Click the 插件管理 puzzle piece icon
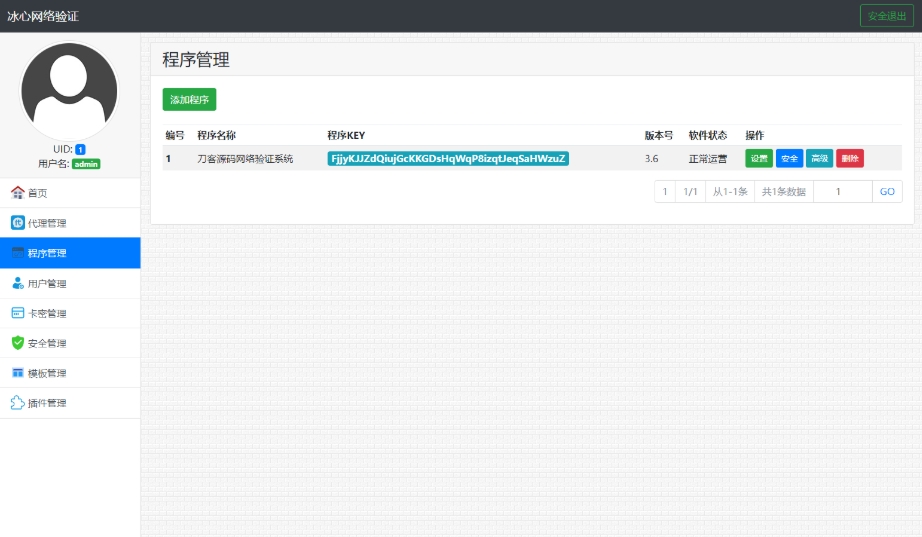This screenshot has width=922, height=537. coord(17,403)
